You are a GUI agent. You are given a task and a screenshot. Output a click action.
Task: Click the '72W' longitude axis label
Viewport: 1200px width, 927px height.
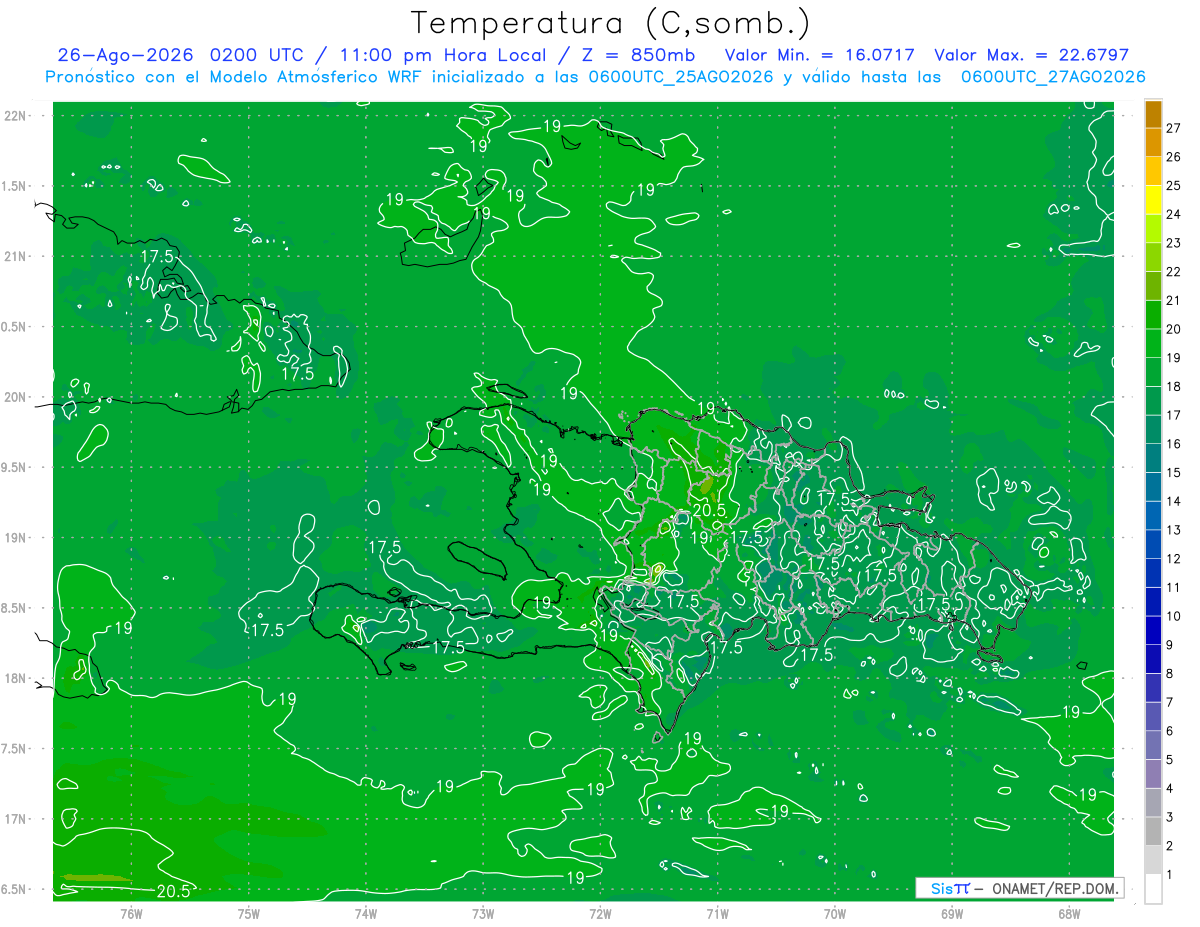pyautogui.click(x=600, y=914)
